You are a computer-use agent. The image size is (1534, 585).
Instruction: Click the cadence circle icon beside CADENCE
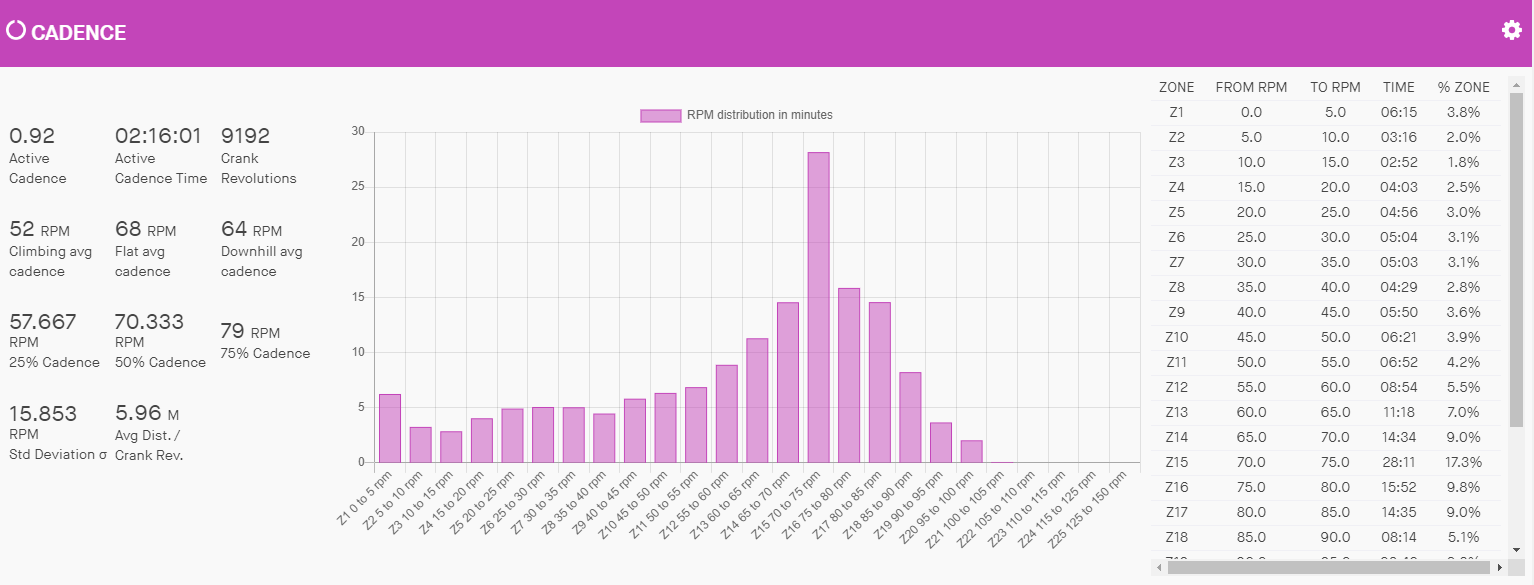(15, 30)
